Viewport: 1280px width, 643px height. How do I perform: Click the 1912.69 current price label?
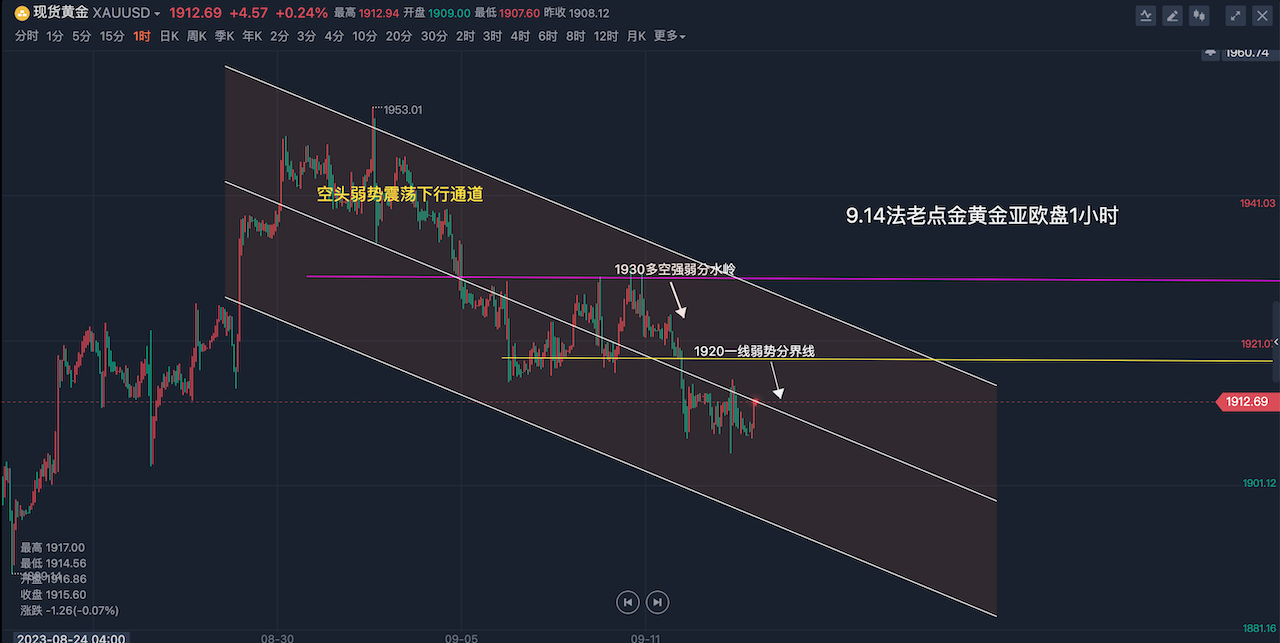pyautogui.click(x=1246, y=402)
